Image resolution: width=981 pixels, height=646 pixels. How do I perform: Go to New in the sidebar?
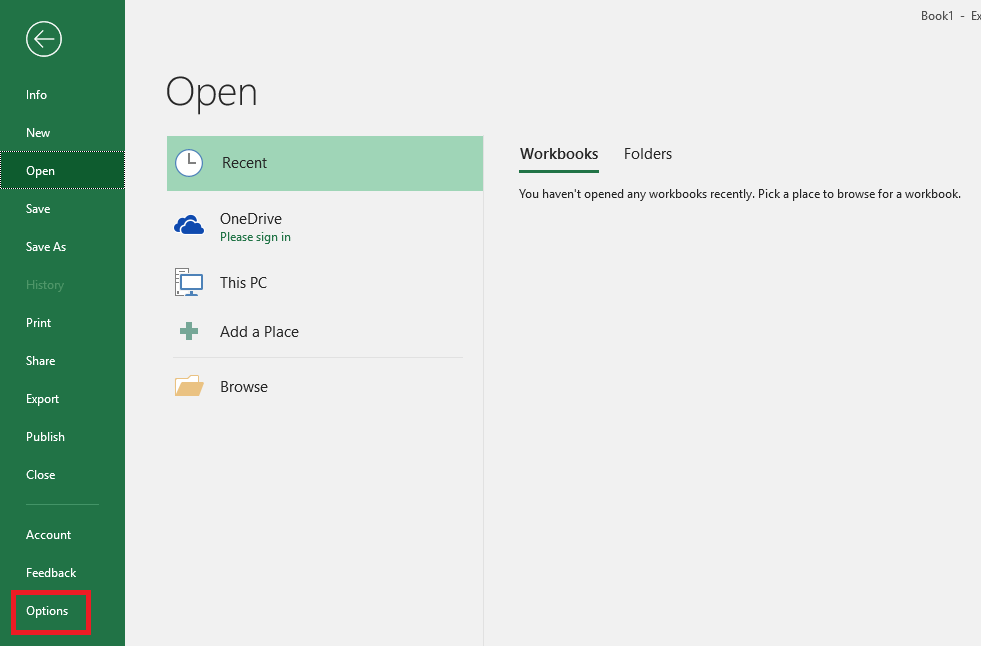(x=38, y=133)
